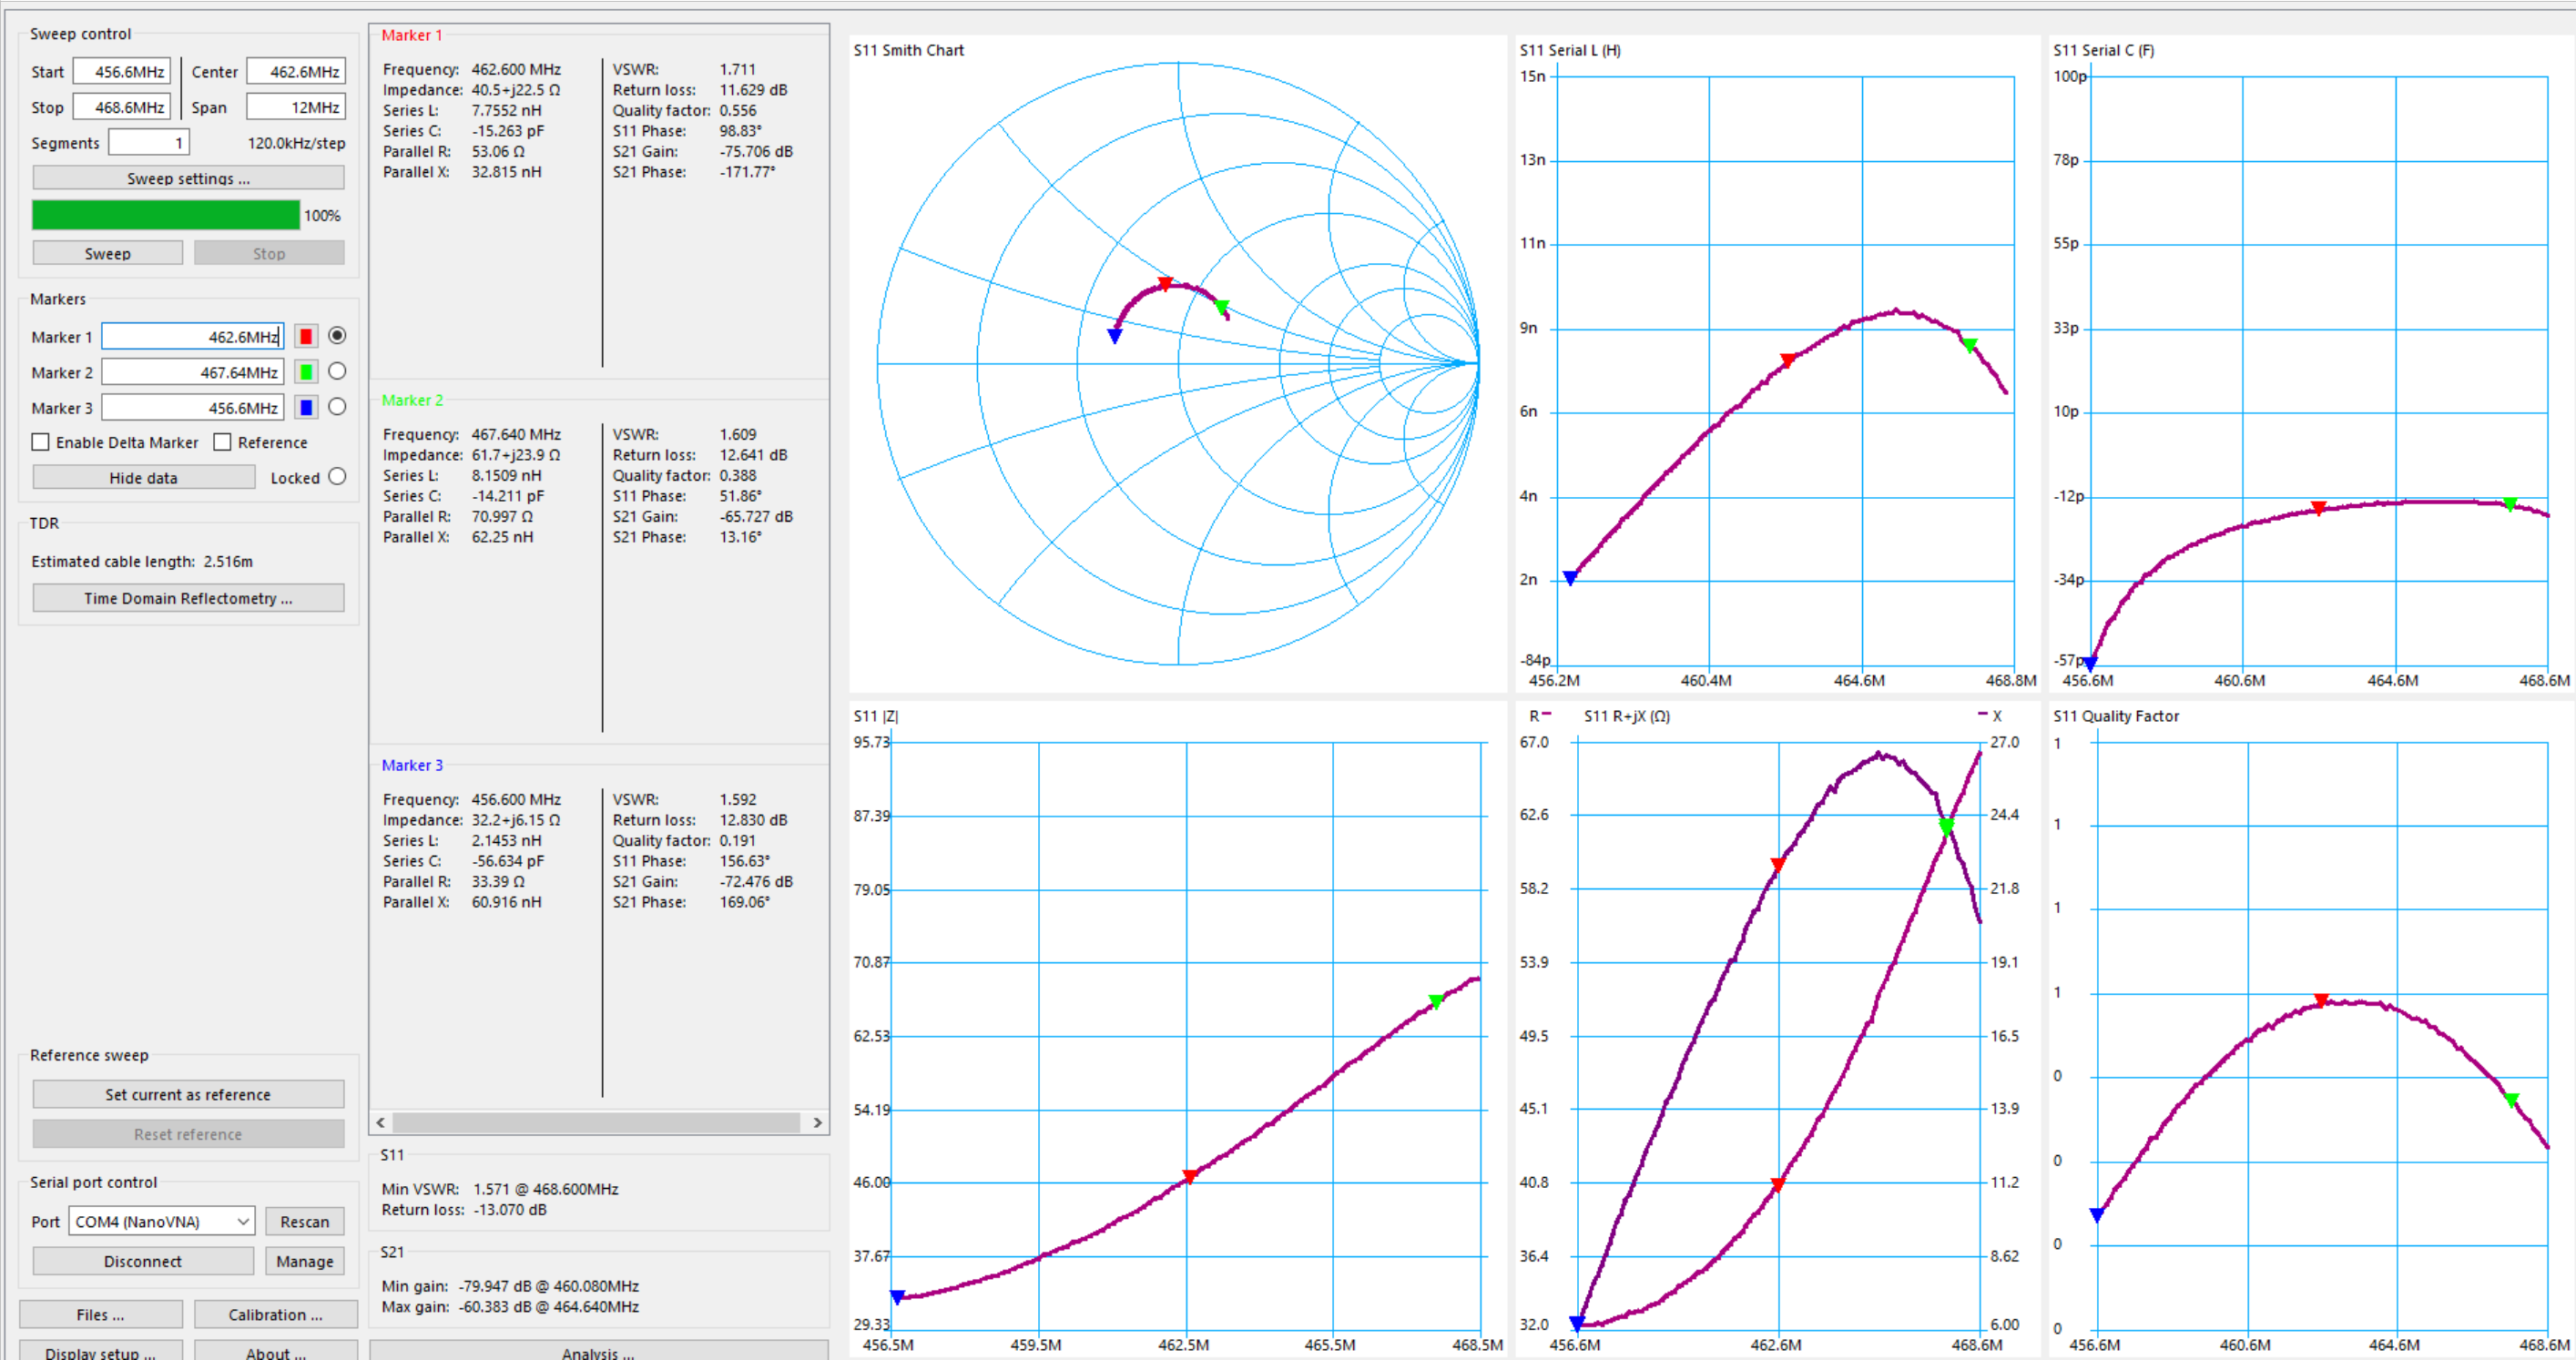Click the Stop frequency field
This screenshot has height=1360, width=2576.
tap(121, 107)
